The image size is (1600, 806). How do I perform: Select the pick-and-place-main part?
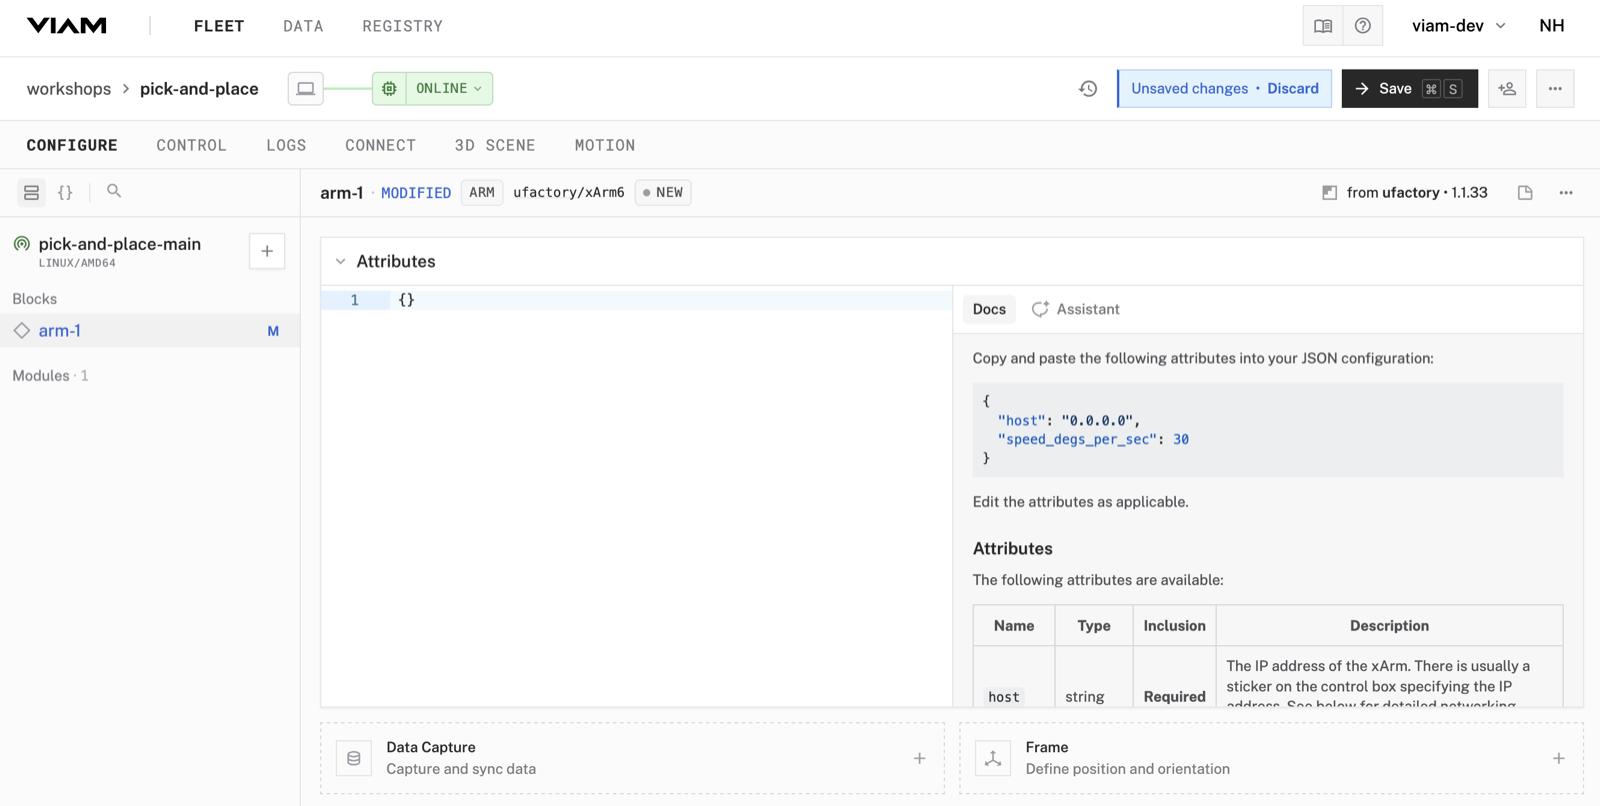coord(120,244)
